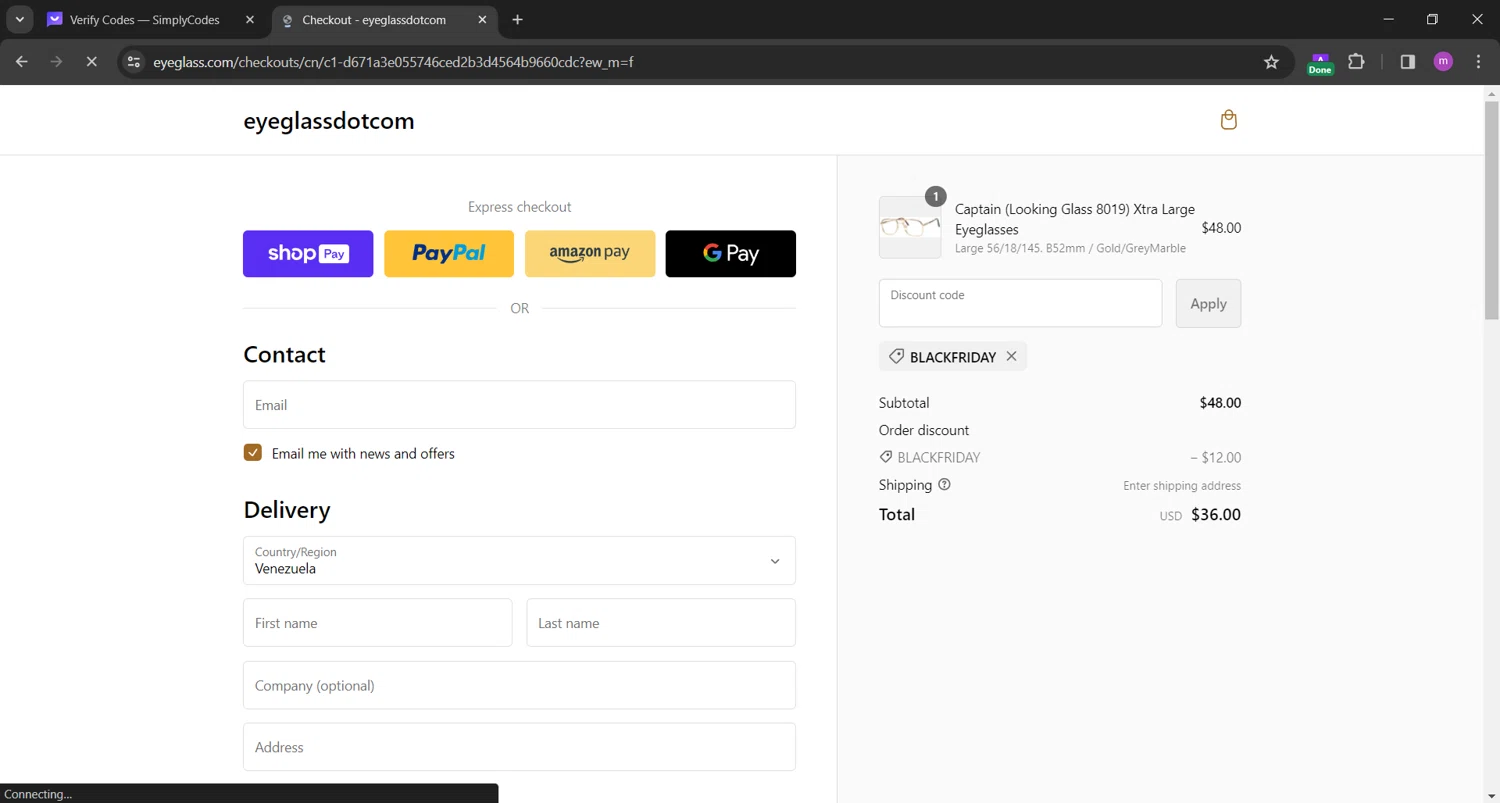Click the Apply discount button
The image size is (1500, 803).
click(1208, 303)
